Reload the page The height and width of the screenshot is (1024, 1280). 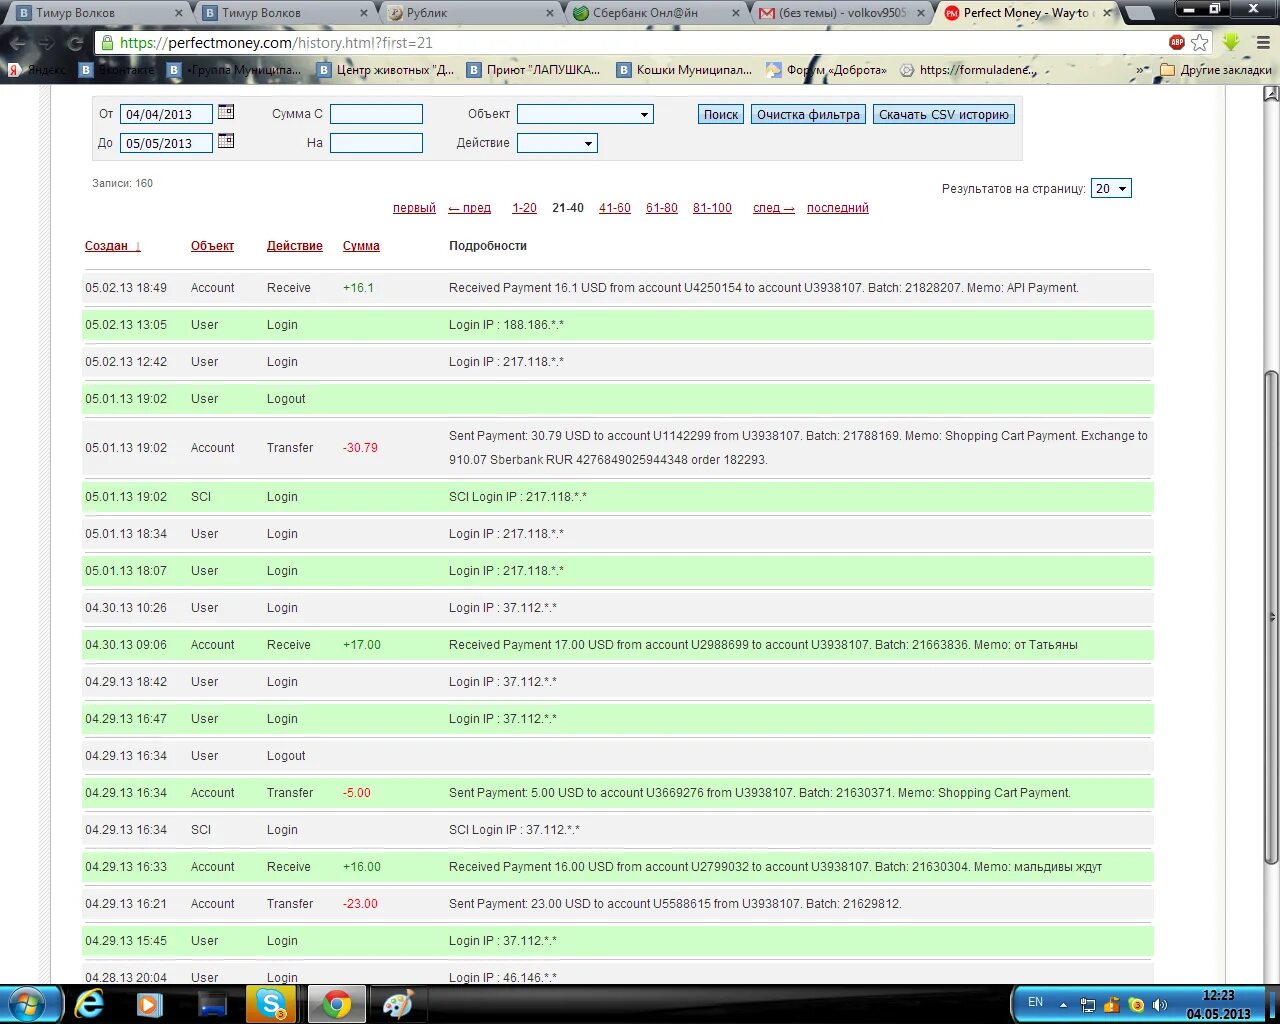tap(75, 43)
